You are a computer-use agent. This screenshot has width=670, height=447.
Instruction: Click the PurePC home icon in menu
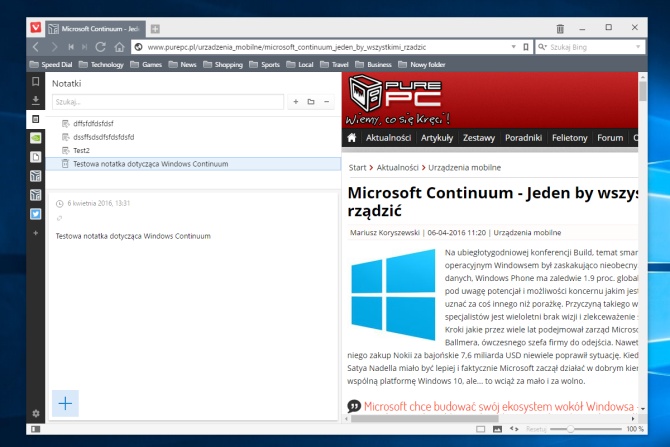click(352, 138)
